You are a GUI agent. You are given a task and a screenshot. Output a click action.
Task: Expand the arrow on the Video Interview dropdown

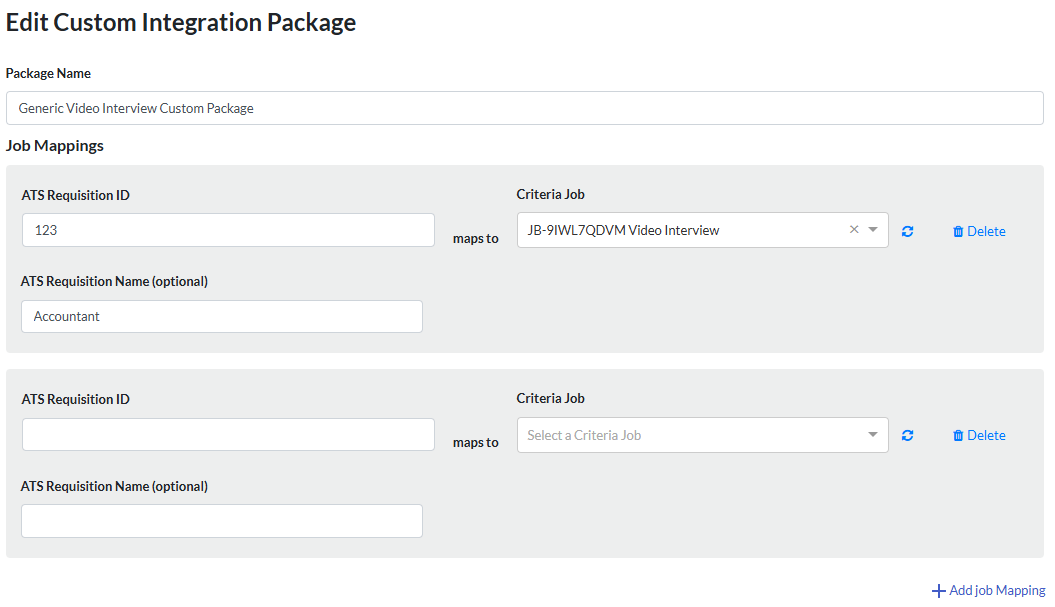point(873,230)
